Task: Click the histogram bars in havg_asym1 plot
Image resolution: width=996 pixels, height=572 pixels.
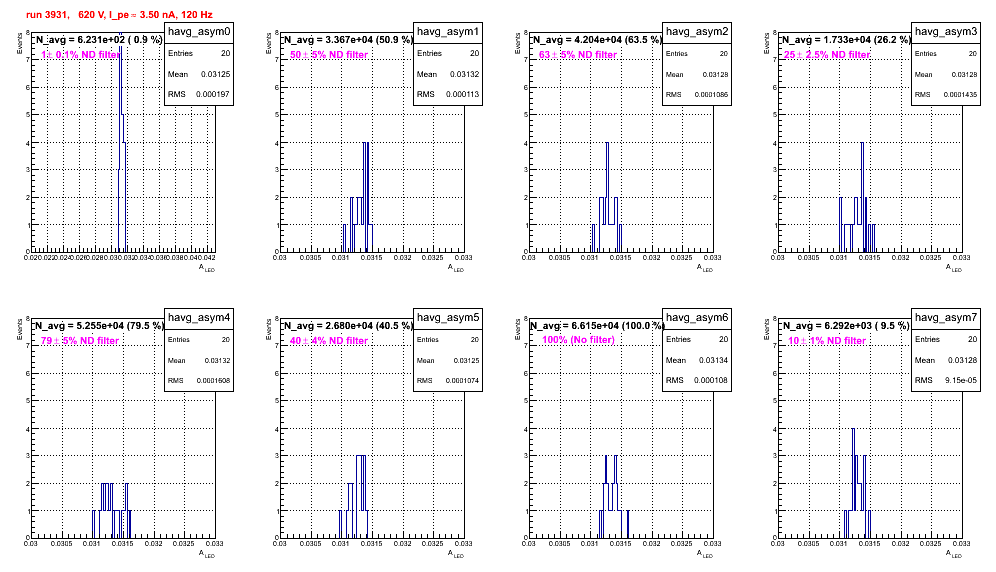Action: [357, 197]
